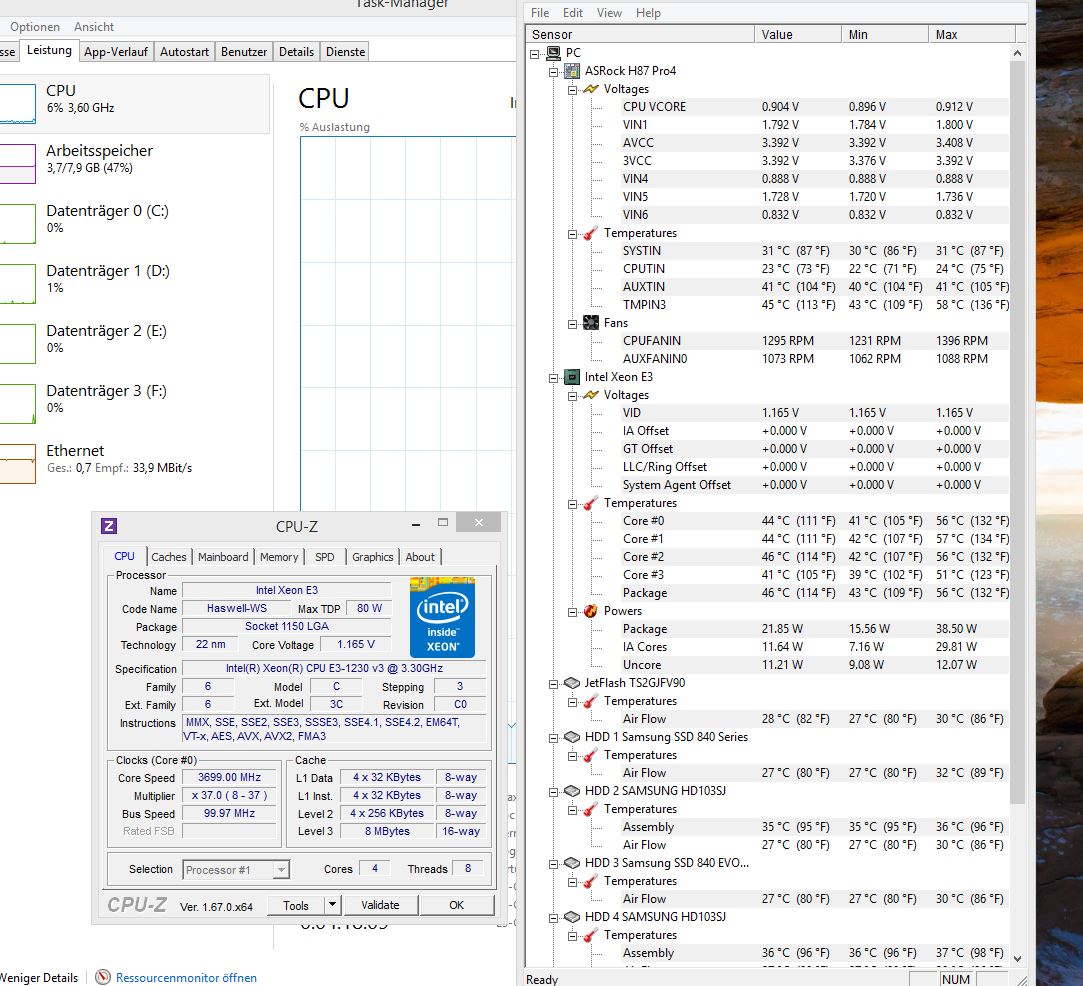
Task: Open Optionen menu in Task-Manager
Action: (35, 26)
